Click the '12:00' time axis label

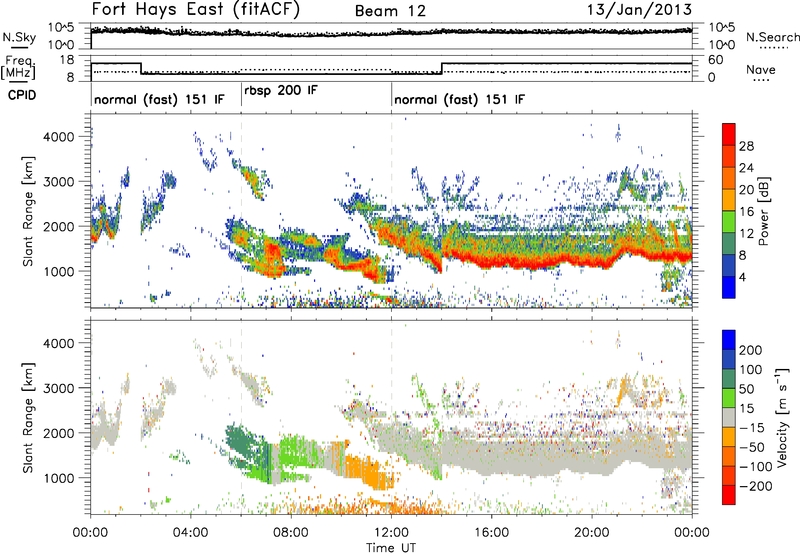391,533
